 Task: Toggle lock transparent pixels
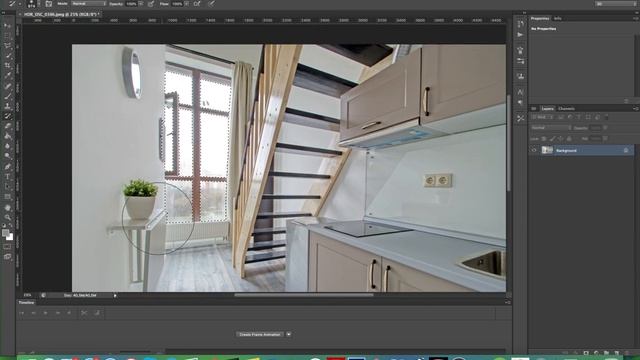click(544, 139)
